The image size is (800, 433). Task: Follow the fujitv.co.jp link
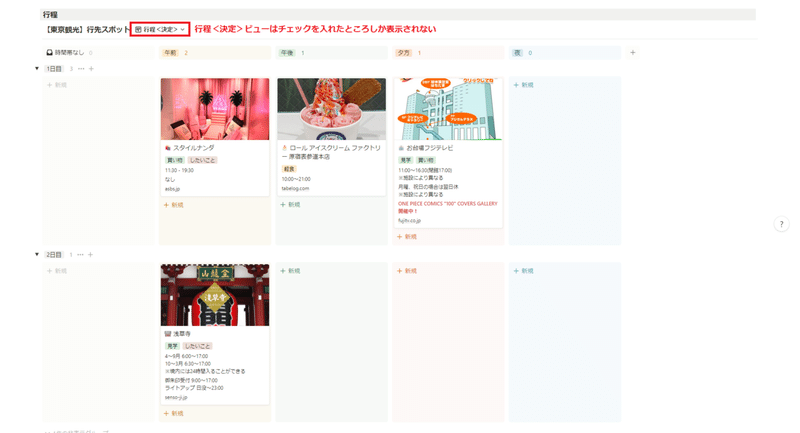pos(410,220)
